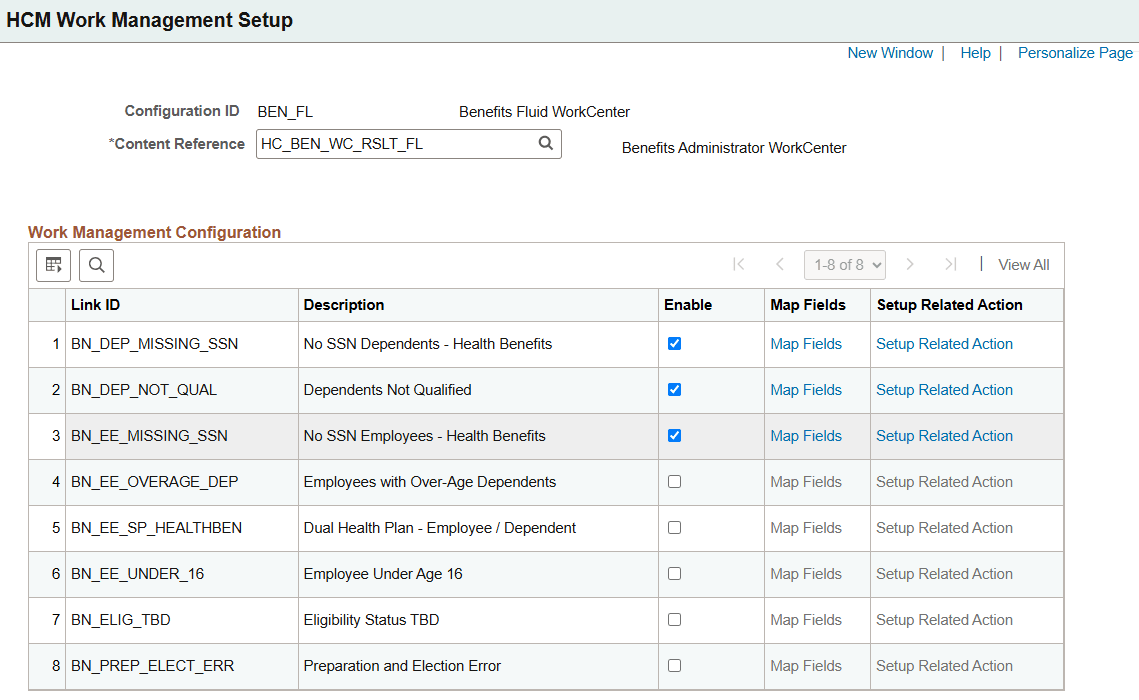Screen dimensions: 1139x700
Task: Open Personalize Page link
Action: 1075,52
